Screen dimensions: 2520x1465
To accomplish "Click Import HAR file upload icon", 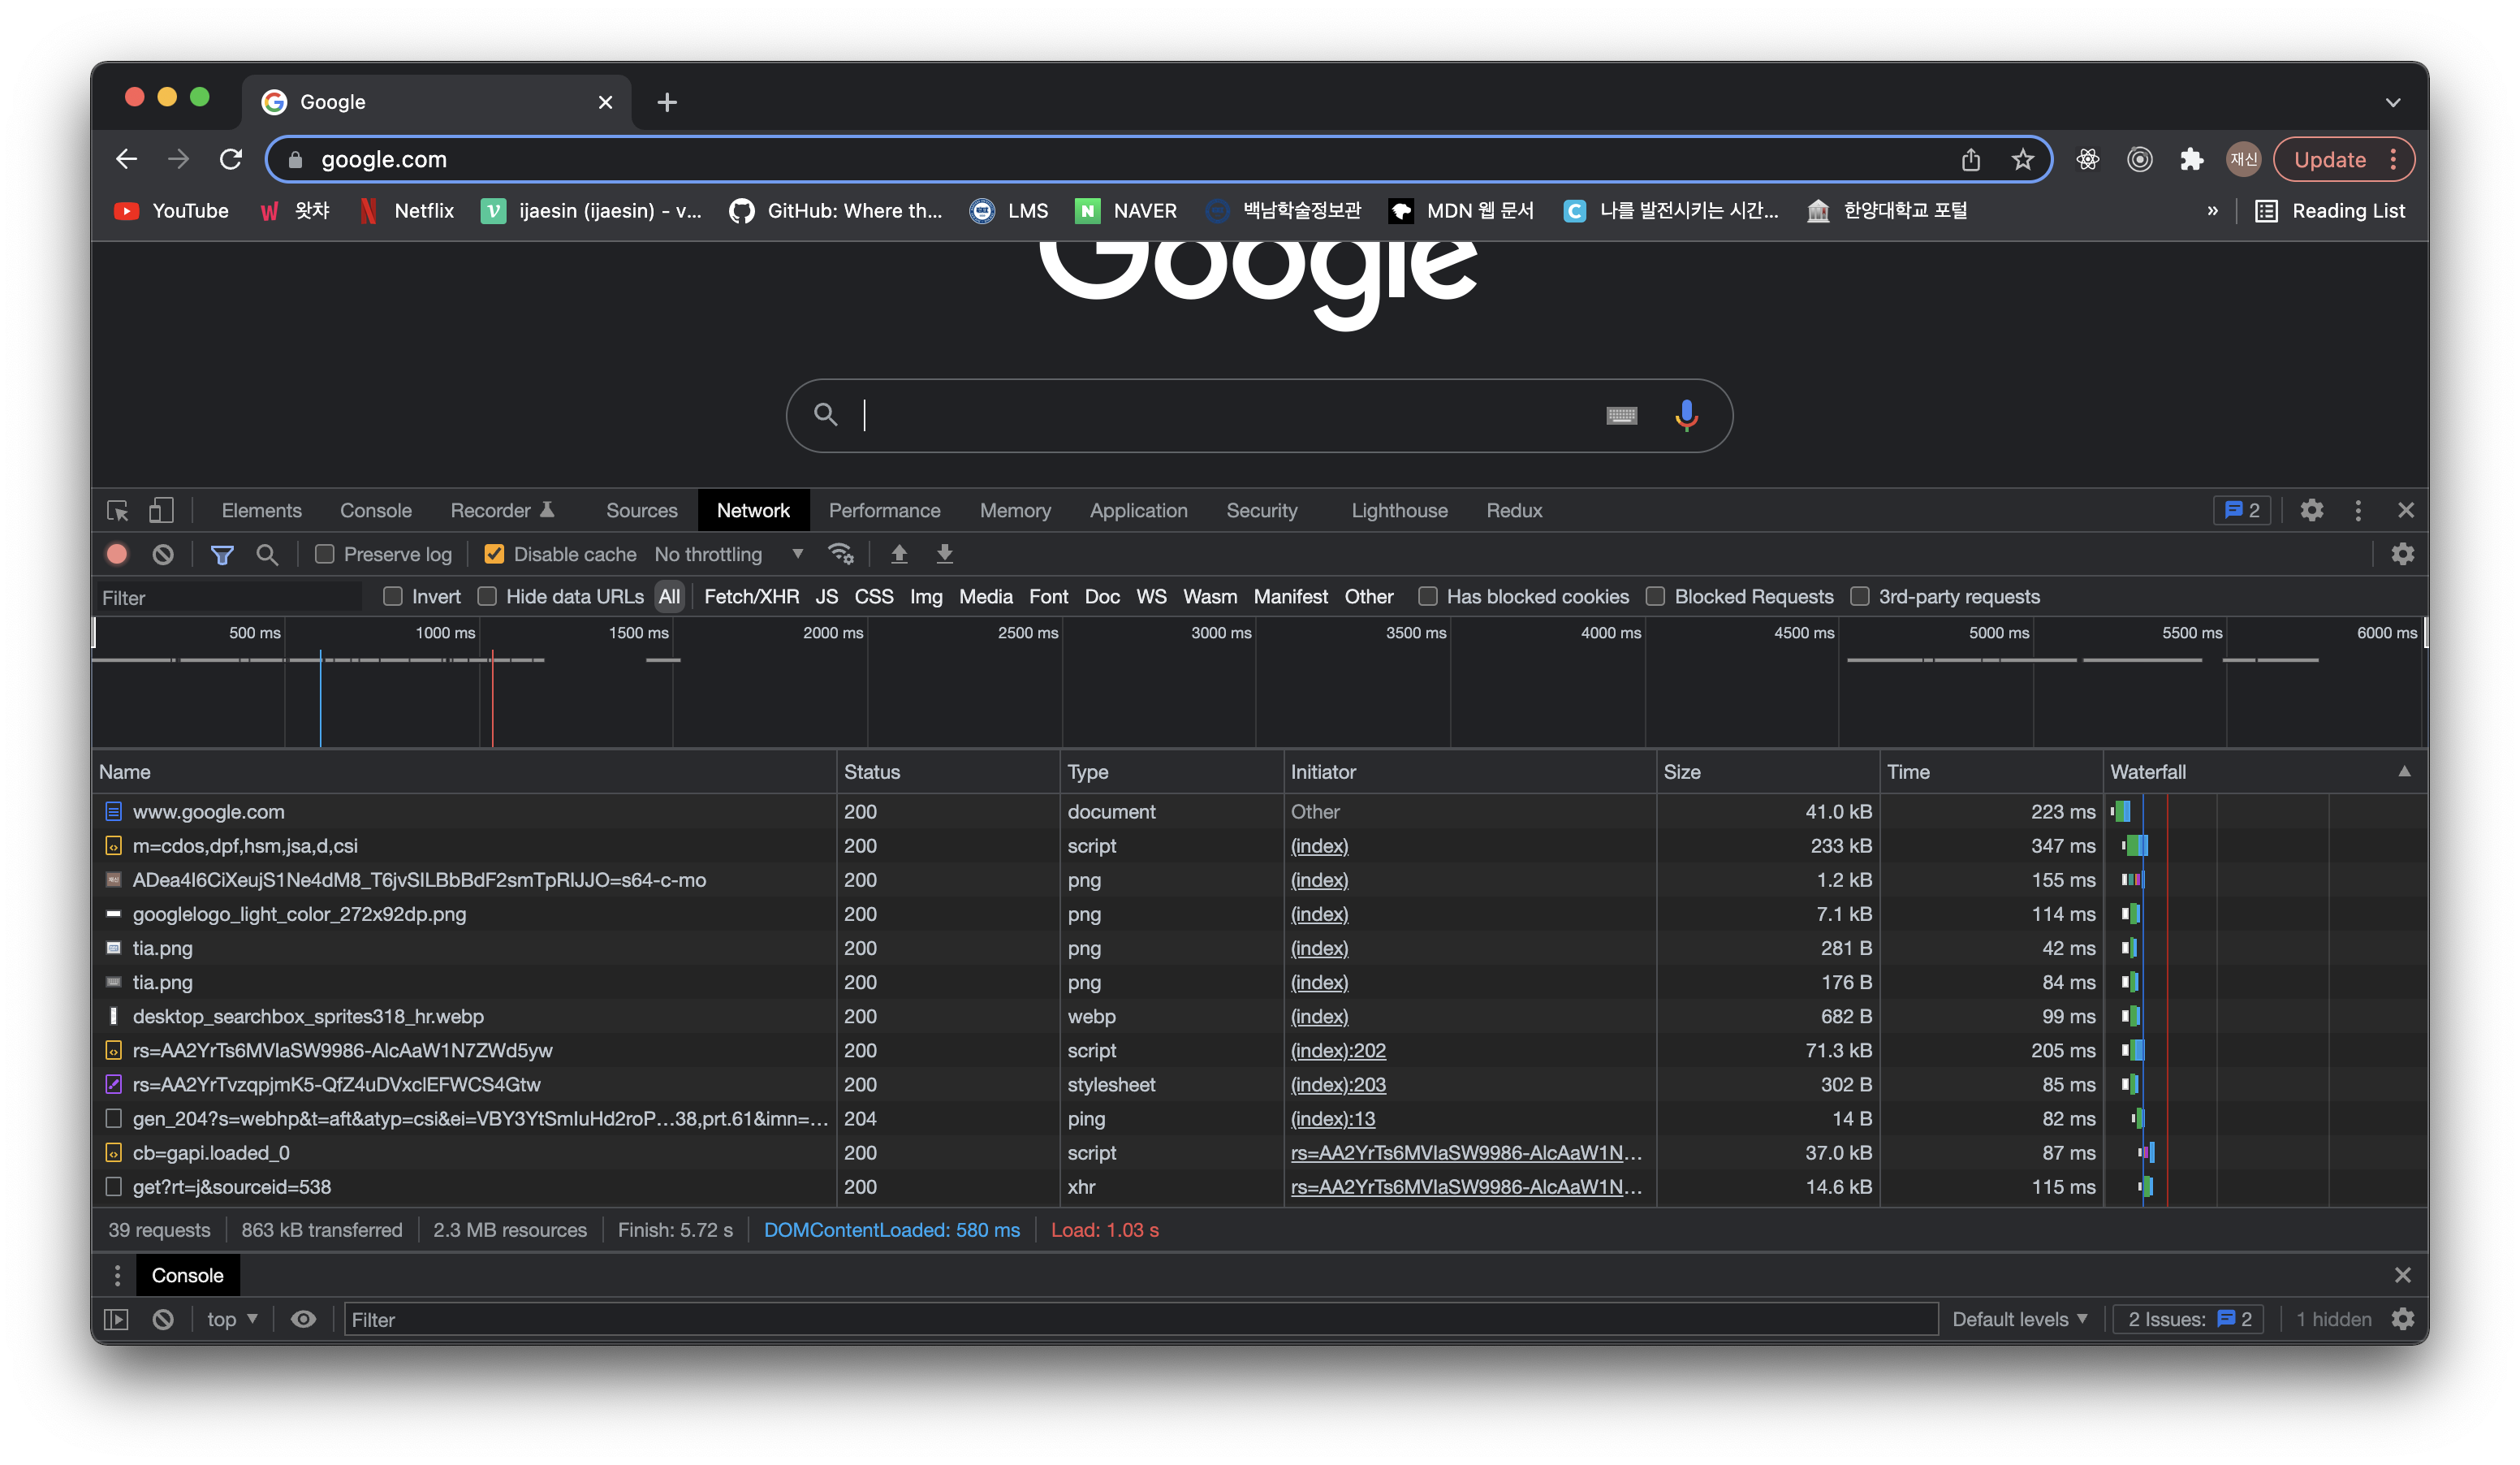I will [x=899, y=554].
